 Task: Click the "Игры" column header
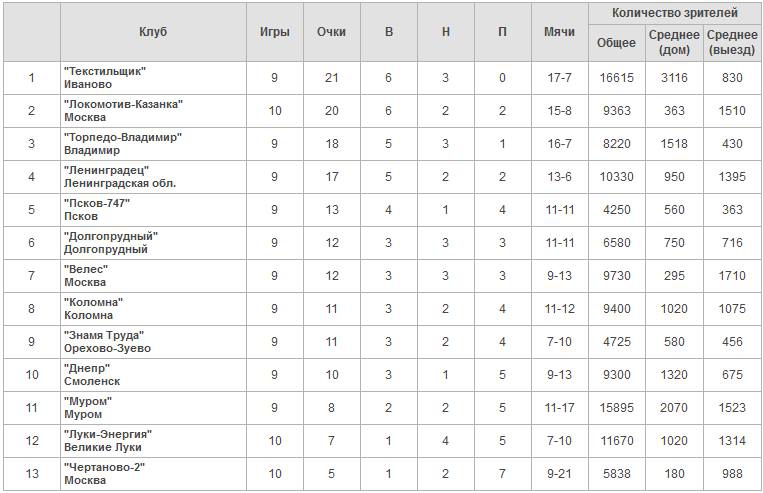[275, 32]
